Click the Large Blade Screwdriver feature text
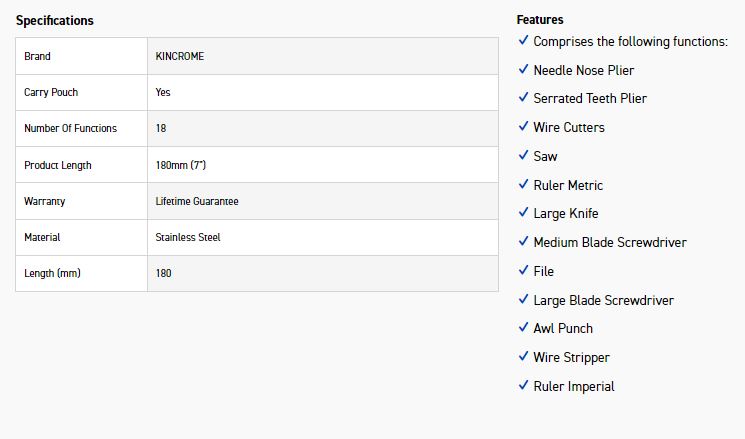 pyautogui.click(x=603, y=300)
